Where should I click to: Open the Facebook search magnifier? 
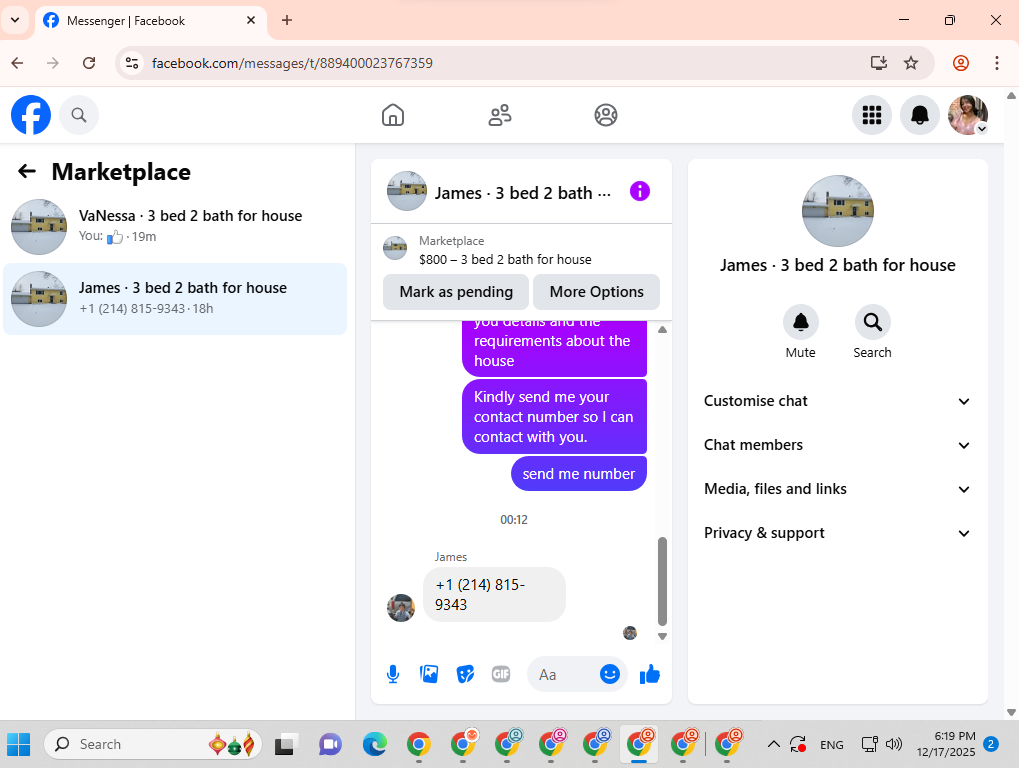coord(79,115)
